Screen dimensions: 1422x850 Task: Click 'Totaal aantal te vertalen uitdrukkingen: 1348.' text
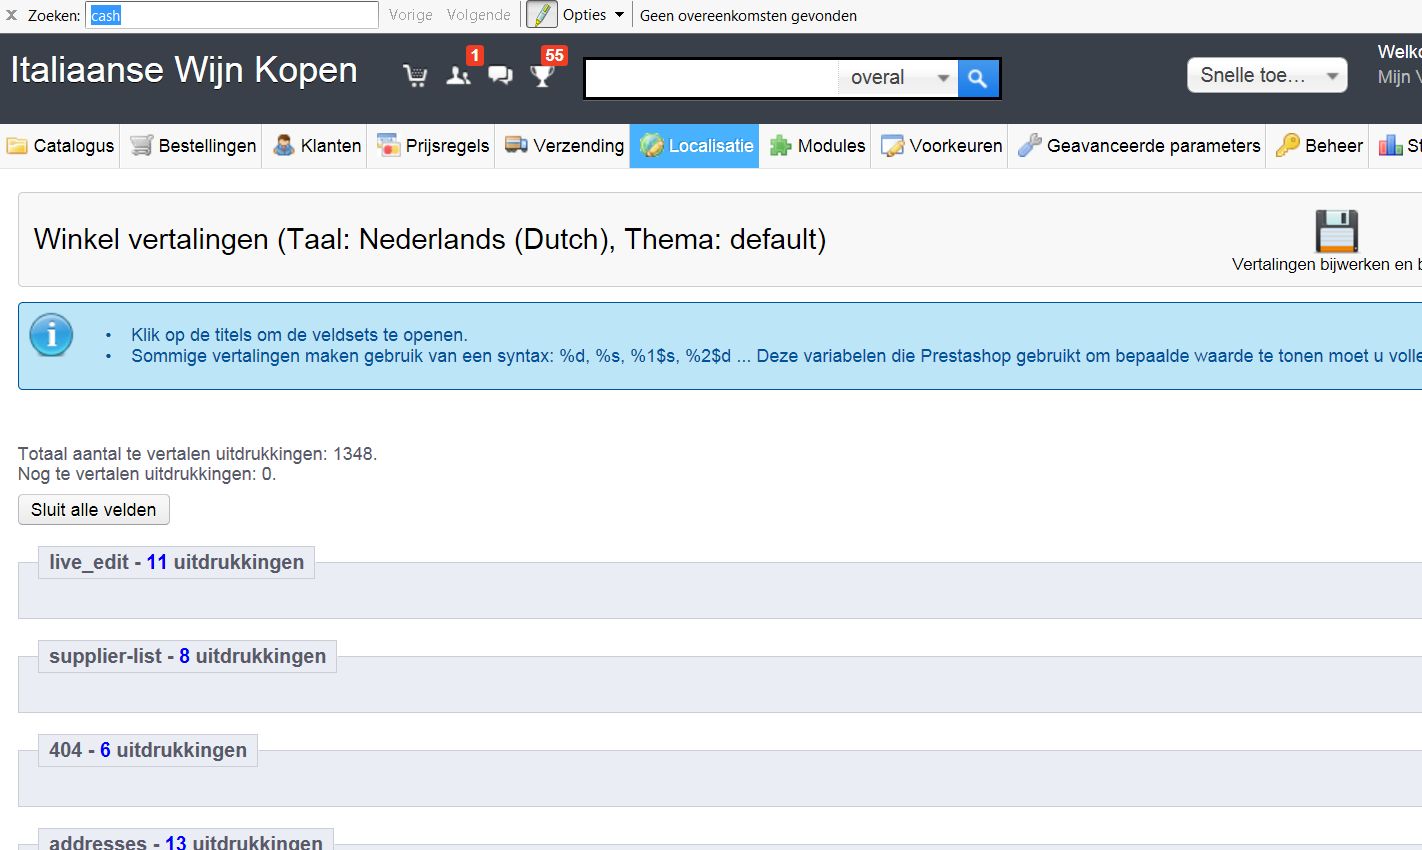coord(197,454)
